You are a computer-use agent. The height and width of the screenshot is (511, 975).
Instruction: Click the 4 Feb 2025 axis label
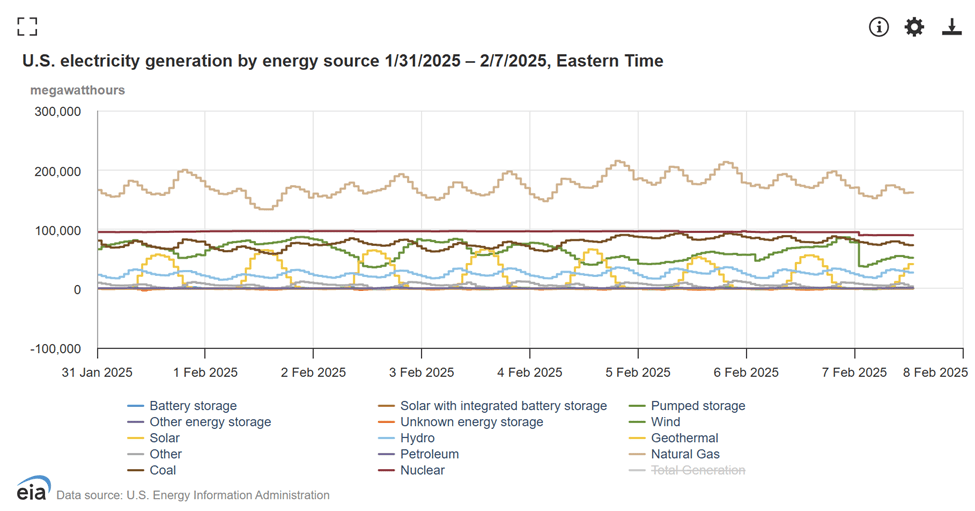coord(530,372)
